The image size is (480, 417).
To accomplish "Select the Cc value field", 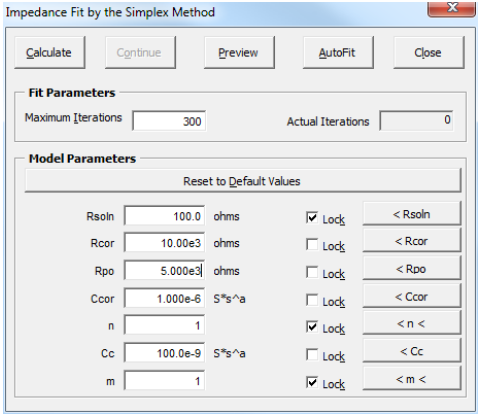I will pyautogui.click(x=164, y=353).
